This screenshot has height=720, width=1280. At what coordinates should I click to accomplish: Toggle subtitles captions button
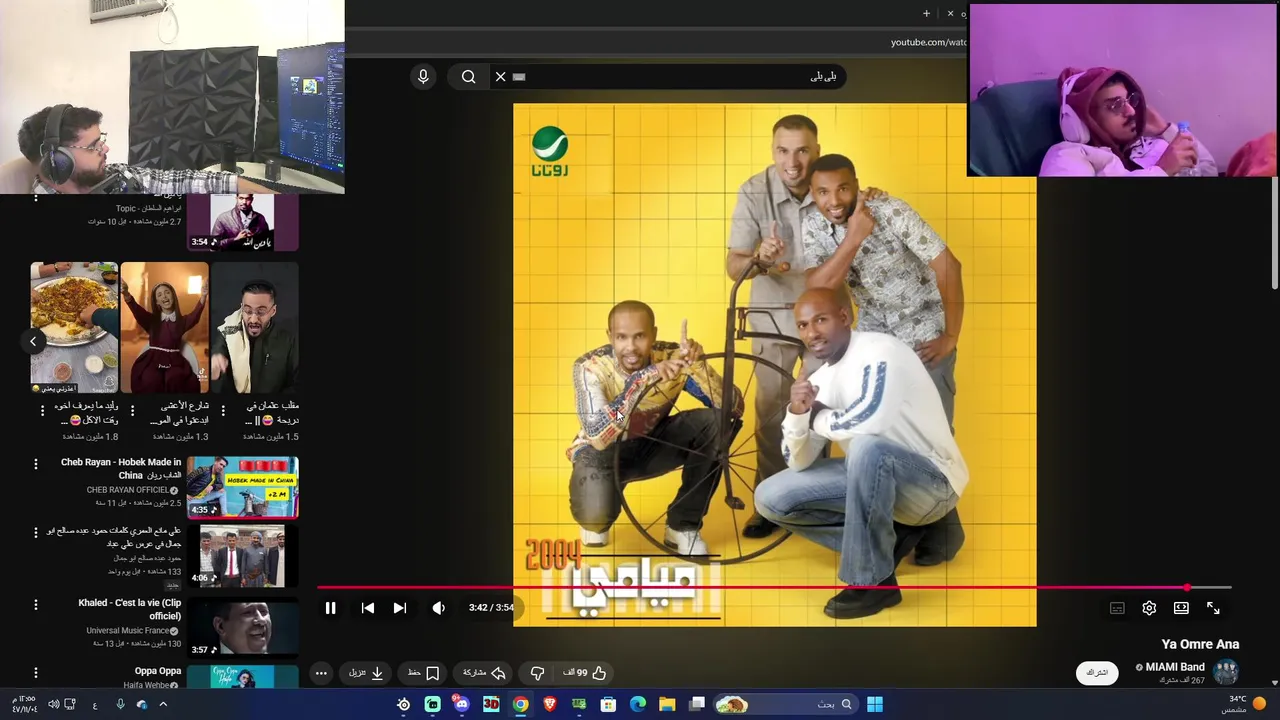click(1117, 608)
